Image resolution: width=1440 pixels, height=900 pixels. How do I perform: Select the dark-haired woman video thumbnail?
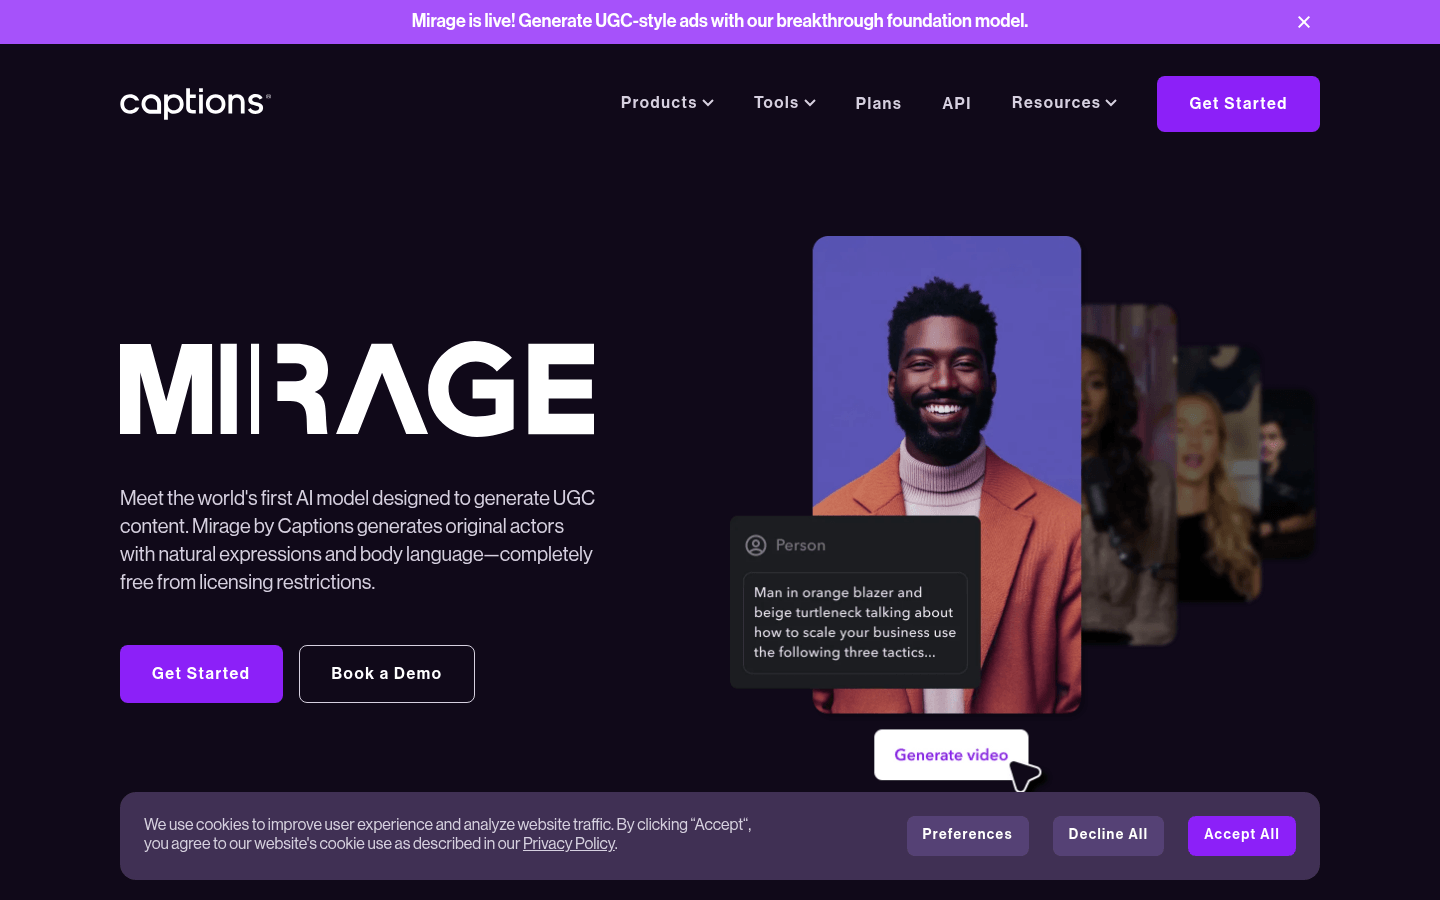[x=1128, y=475]
